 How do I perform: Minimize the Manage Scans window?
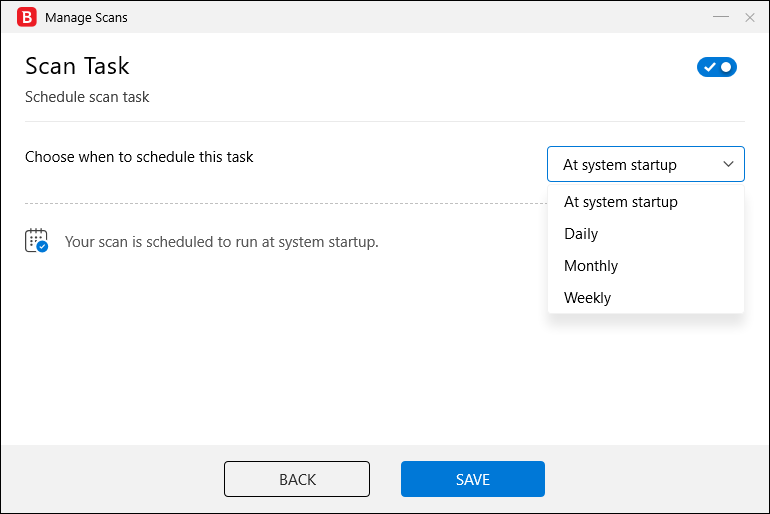tap(720, 17)
